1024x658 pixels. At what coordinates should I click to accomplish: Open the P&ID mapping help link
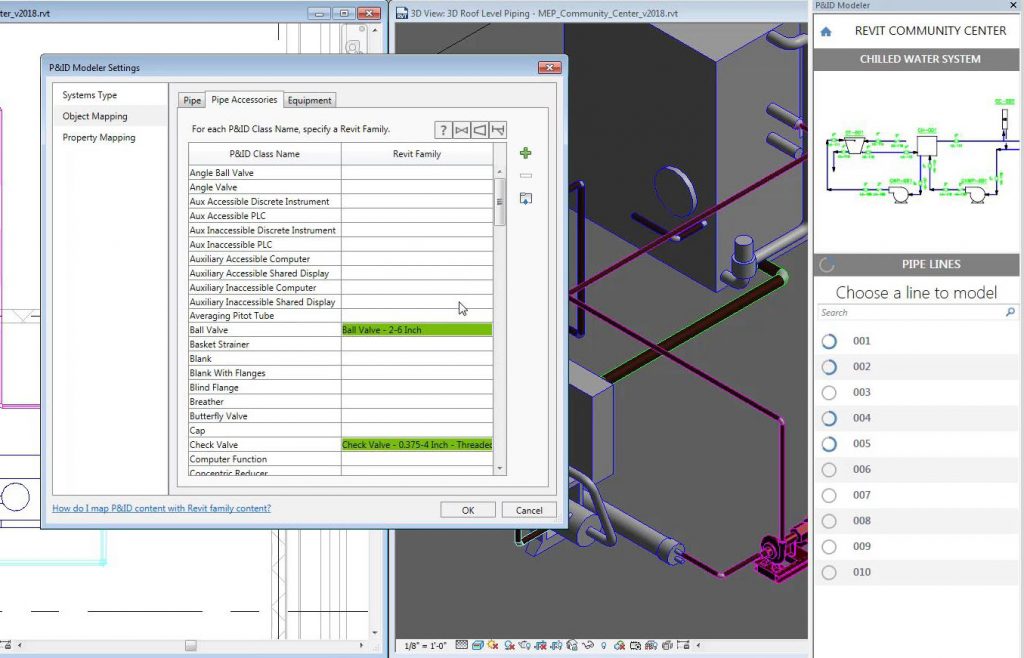tap(161, 509)
